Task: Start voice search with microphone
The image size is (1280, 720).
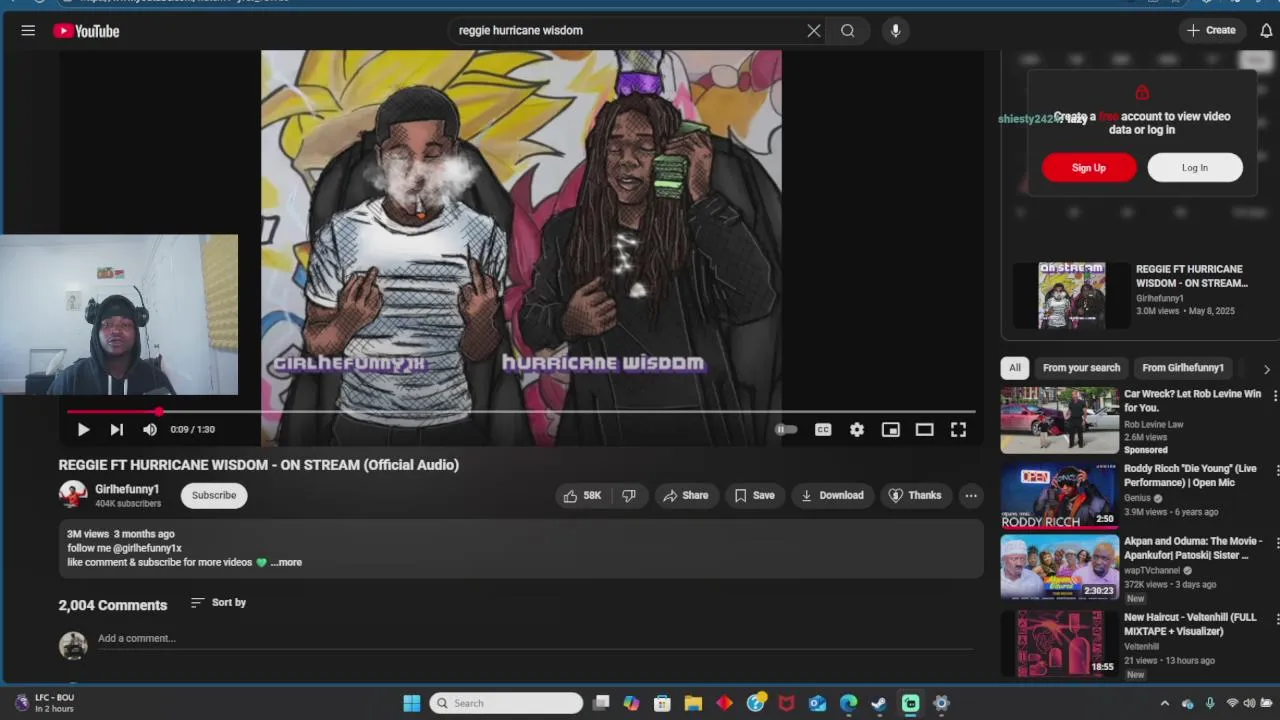Action: 895,31
